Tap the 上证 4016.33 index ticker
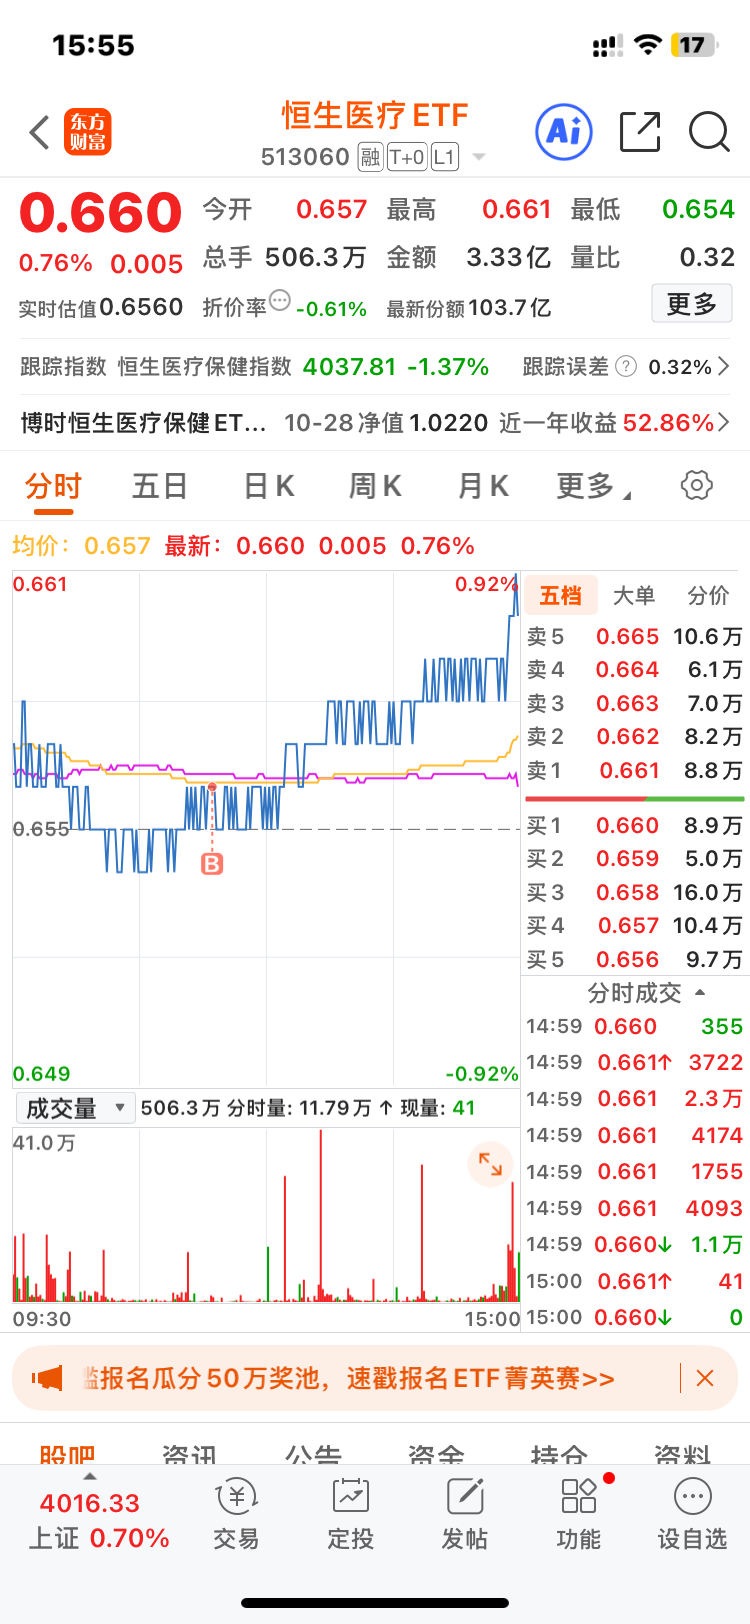The width and height of the screenshot is (750, 1624). tap(99, 1520)
